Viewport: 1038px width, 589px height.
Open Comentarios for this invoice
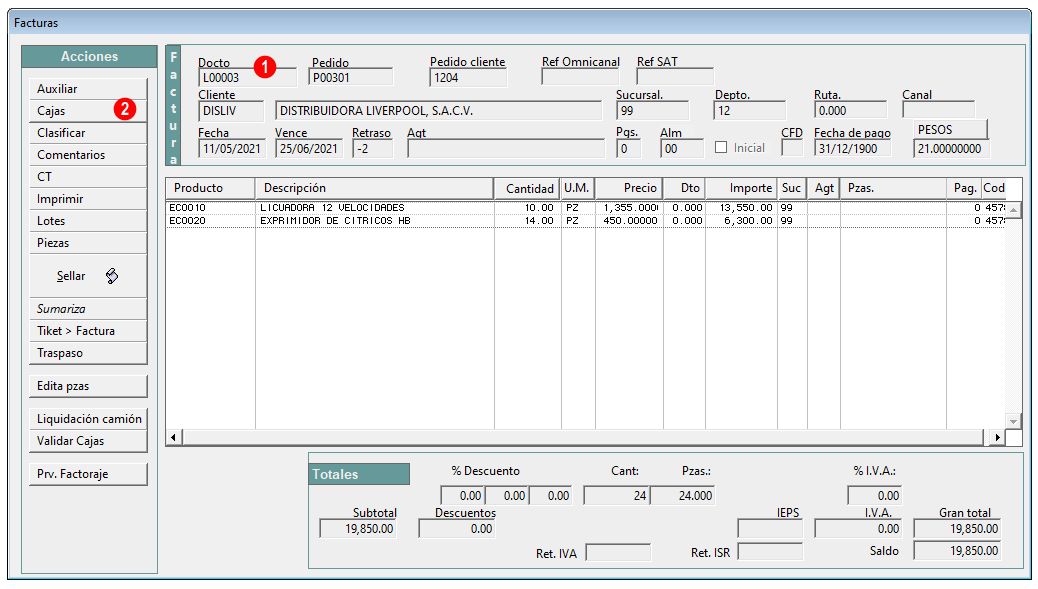[88, 155]
